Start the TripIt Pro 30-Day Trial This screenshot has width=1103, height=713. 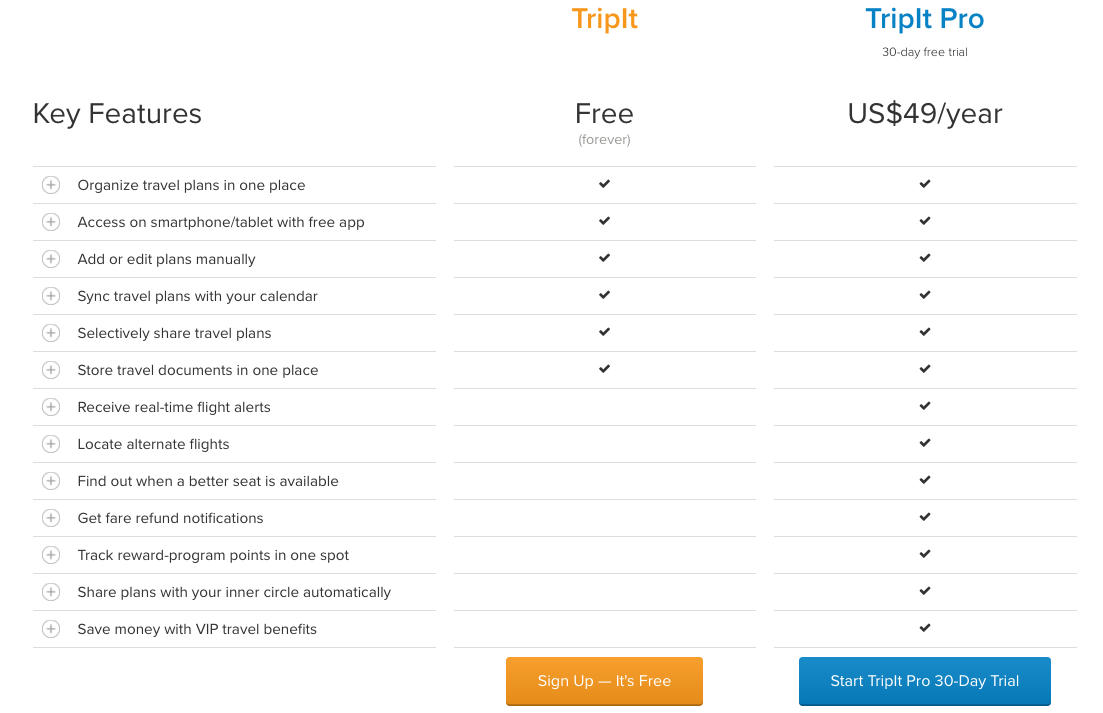point(924,681)
